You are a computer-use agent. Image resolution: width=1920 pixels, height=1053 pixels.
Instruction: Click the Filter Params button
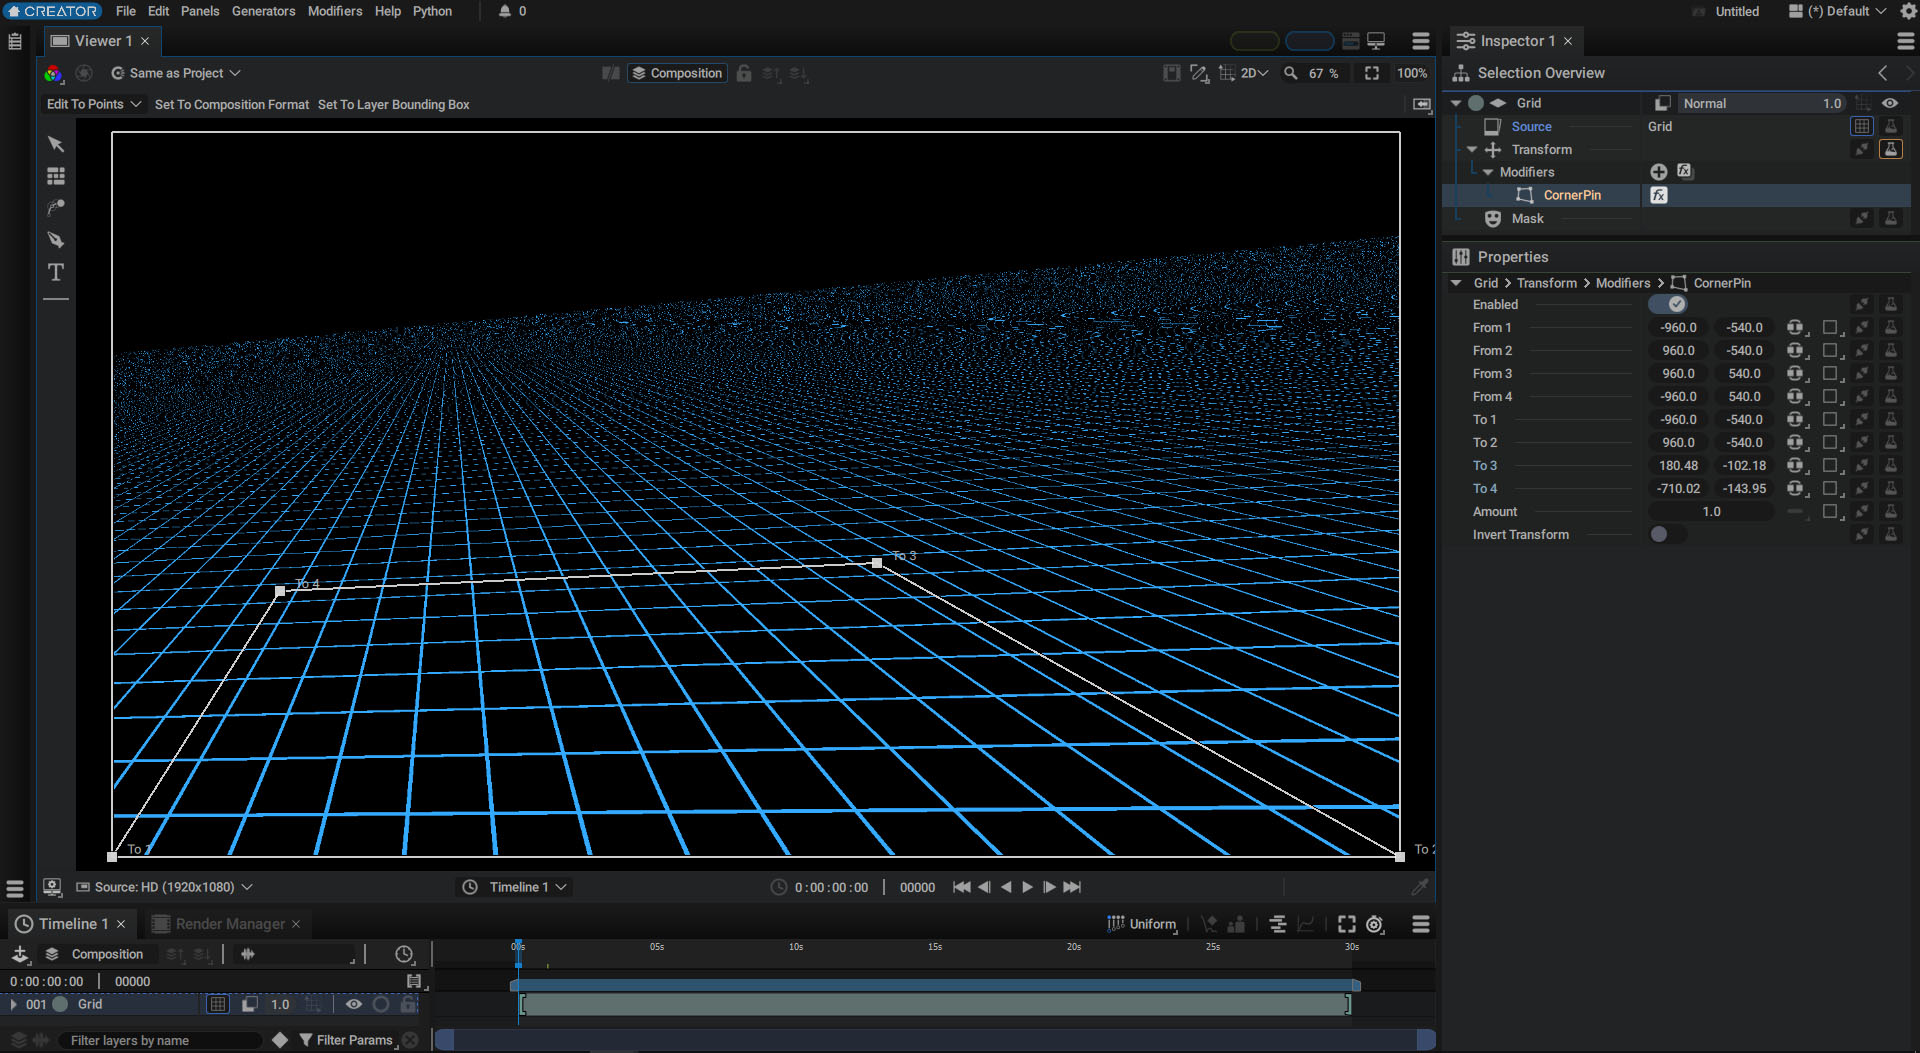click(347, 1040)
